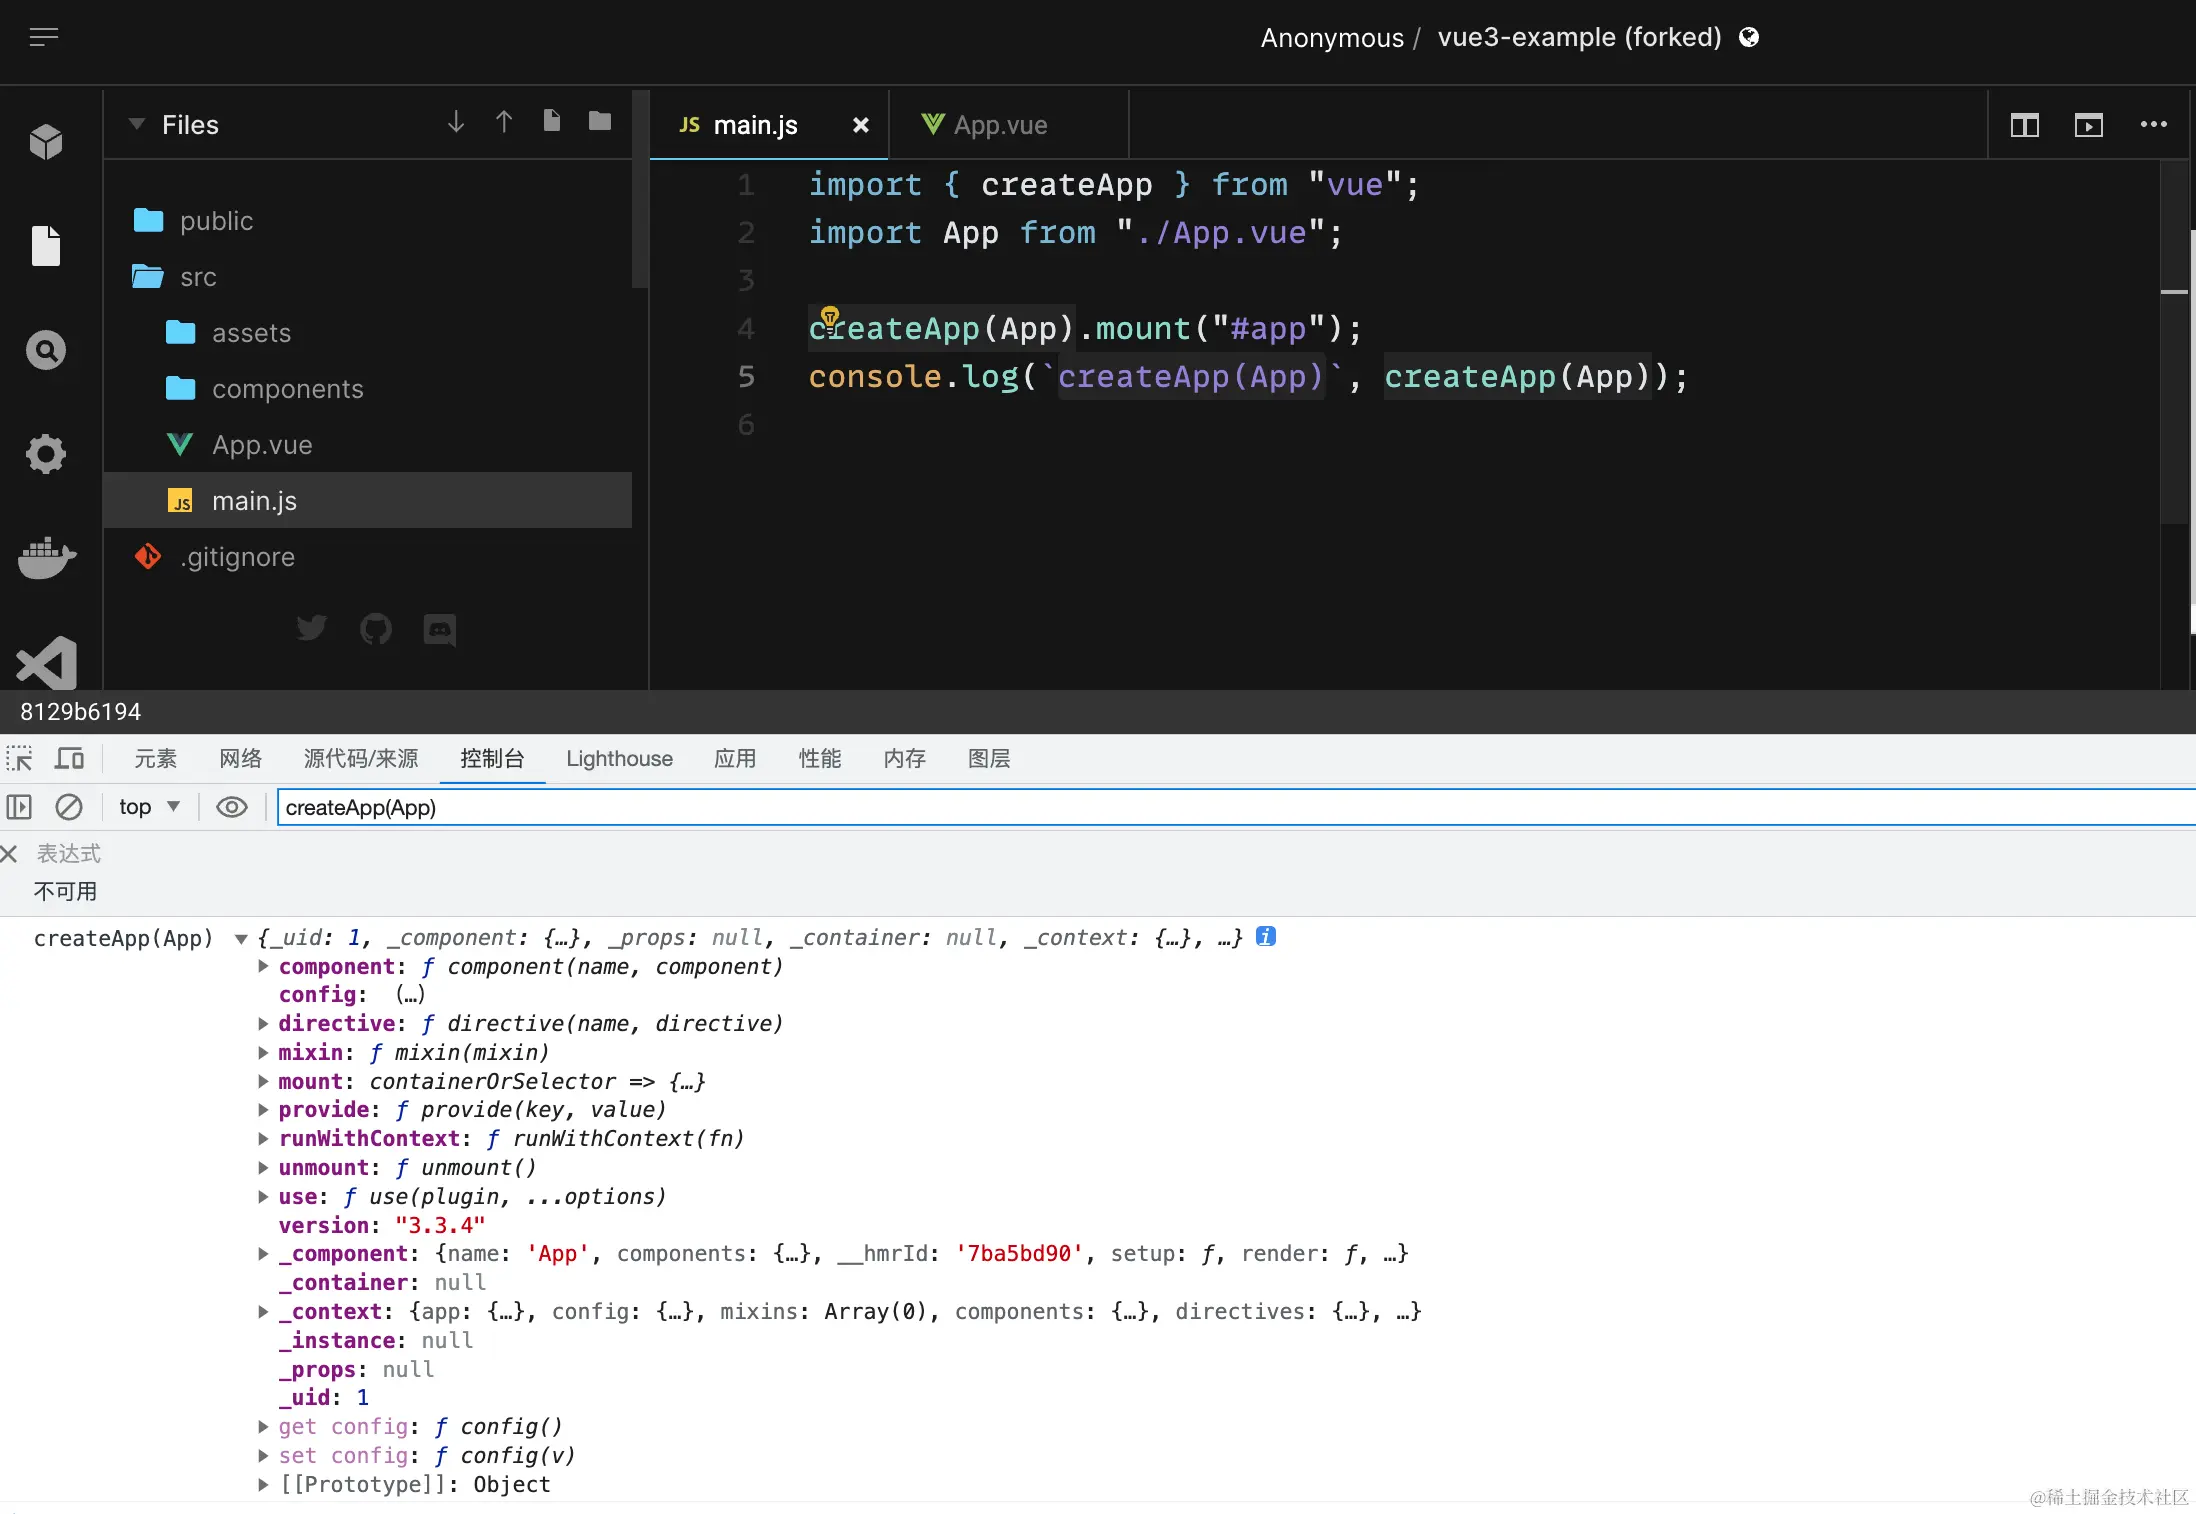Click the upload arrow in Files header
Viewport: 2196px width, 1514px height.
504,122
